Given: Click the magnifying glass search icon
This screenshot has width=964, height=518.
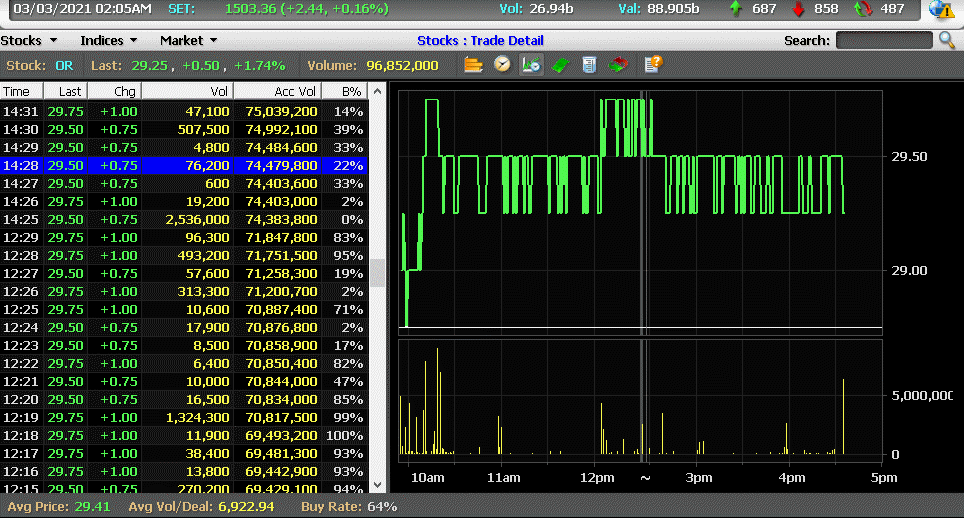Looking at the screenshot, I should (x=947, y=41).
